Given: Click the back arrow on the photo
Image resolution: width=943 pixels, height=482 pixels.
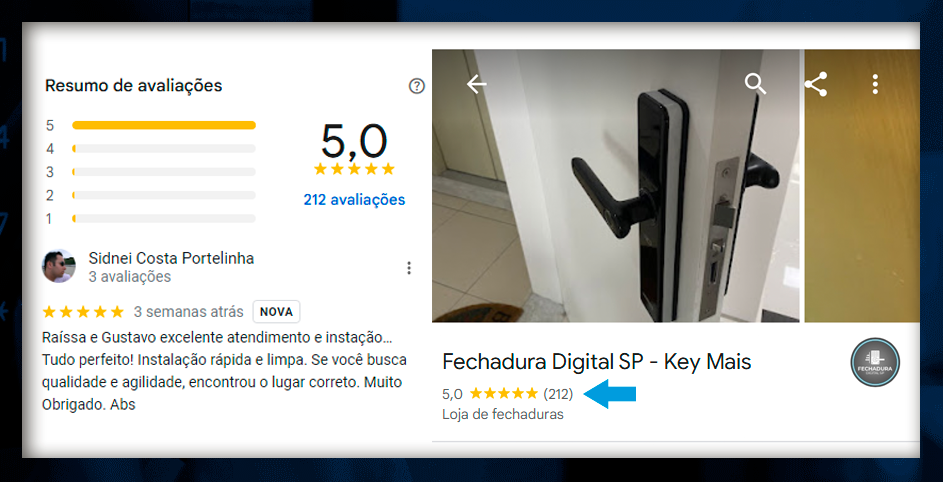Looking at the screenshot, I should point(476,84).
